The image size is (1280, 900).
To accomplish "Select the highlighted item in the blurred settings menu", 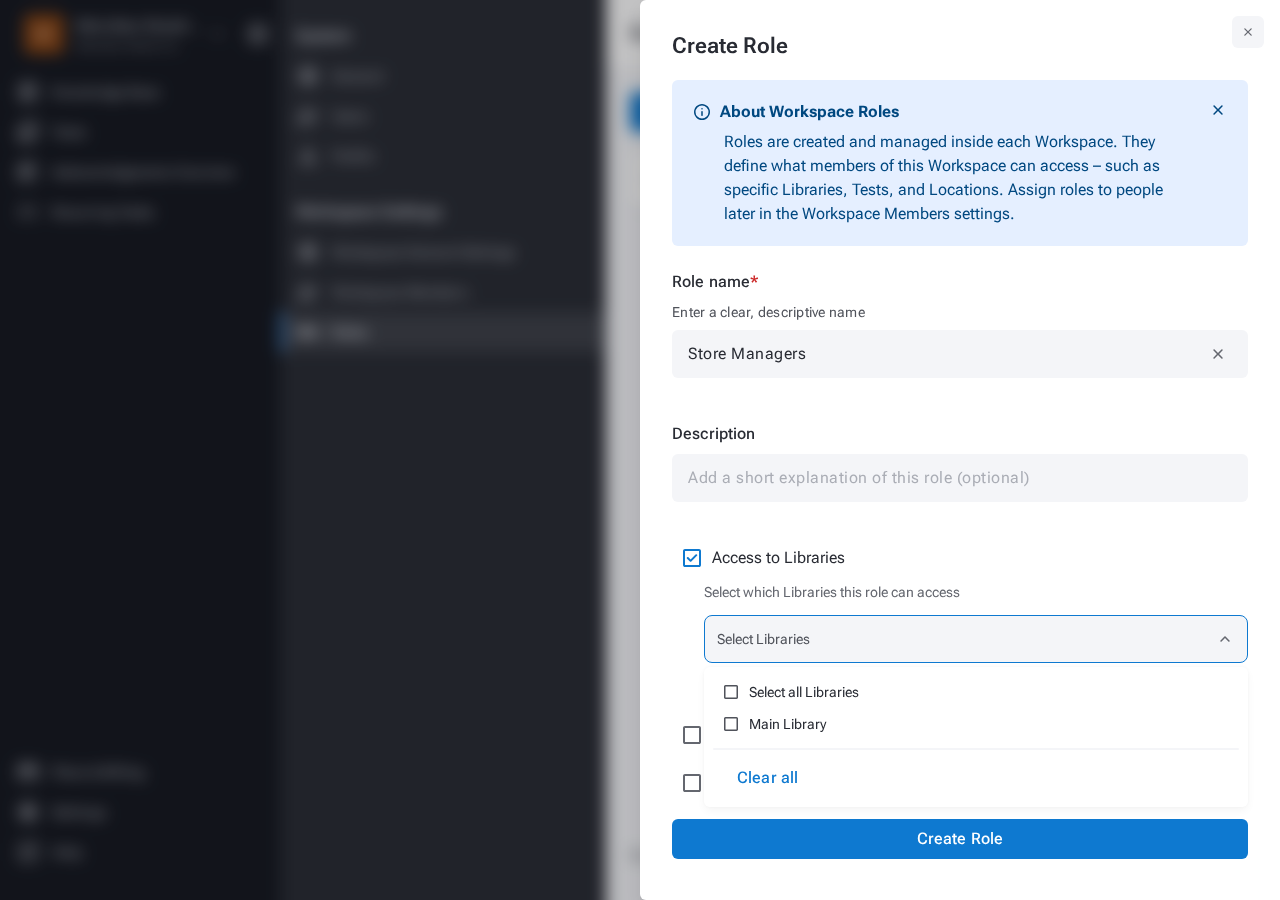I will (440, 332).
